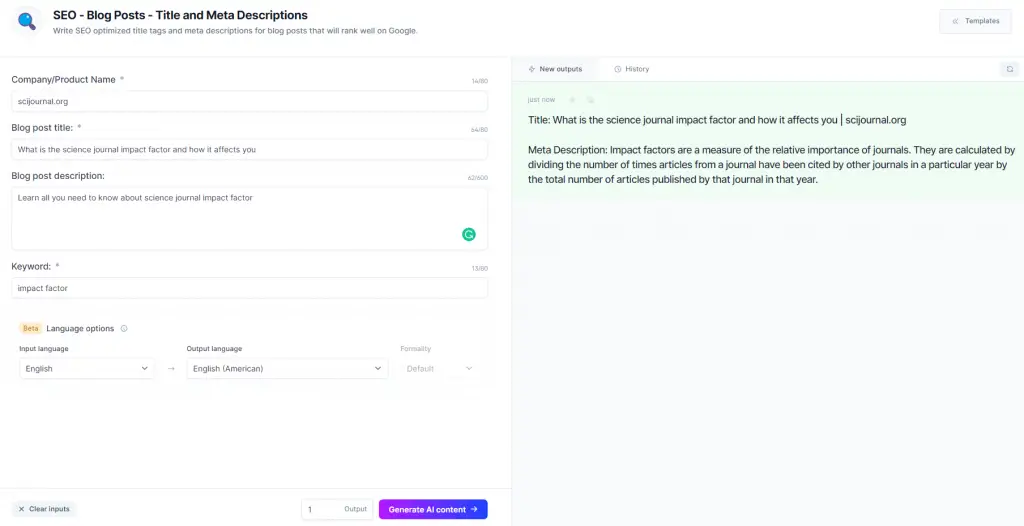This screenshot has width=1024, height=526.
Task: Open the Output language English (American) dropdown
Action: coord(287,369)
